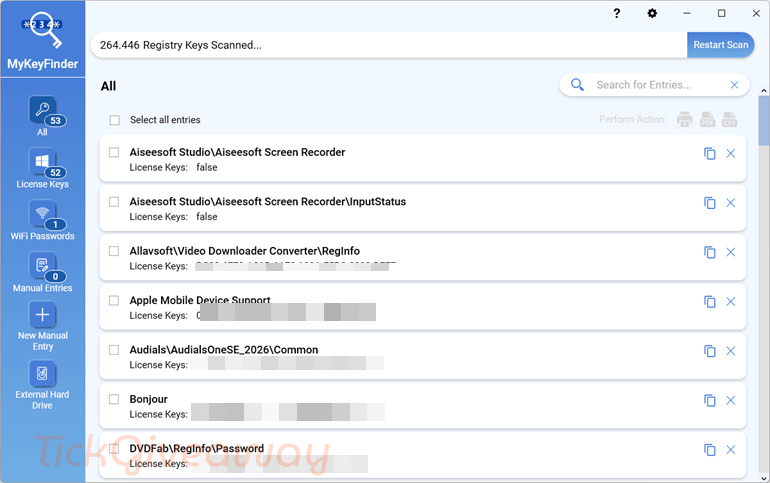Delete Aiseesoft Screen Recorder entry
Image resolution: width=770 pixels, height=483 pixels.
pos(731,154)
